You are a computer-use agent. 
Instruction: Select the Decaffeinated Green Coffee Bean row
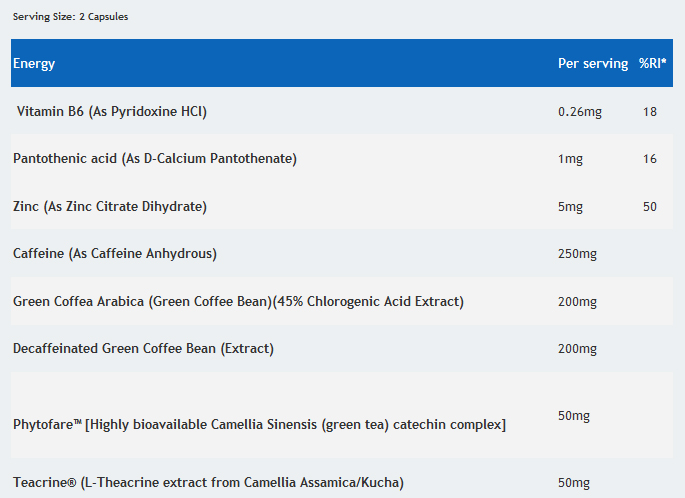click(143, 349)
